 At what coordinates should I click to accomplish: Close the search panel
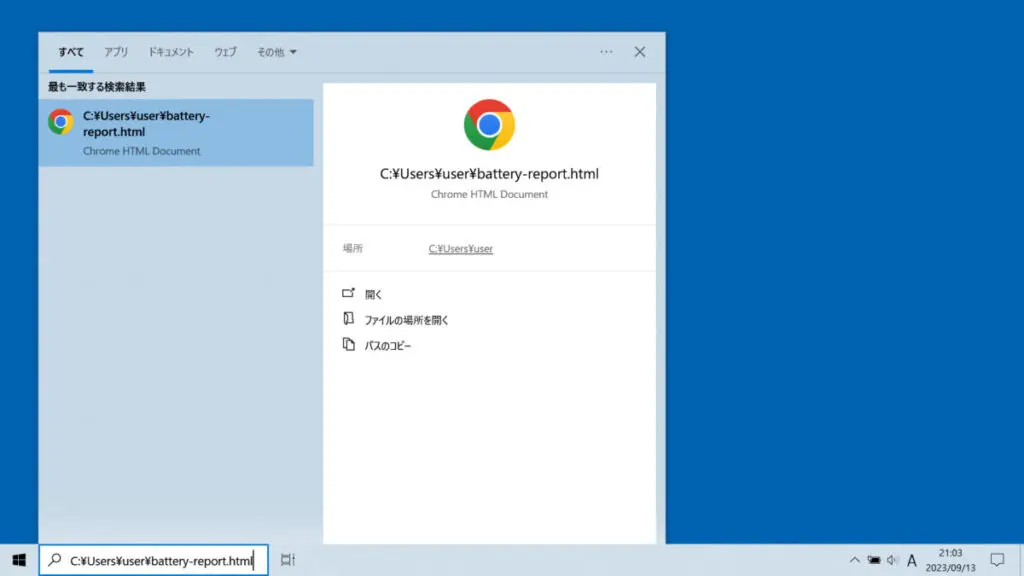coord(639,52)
